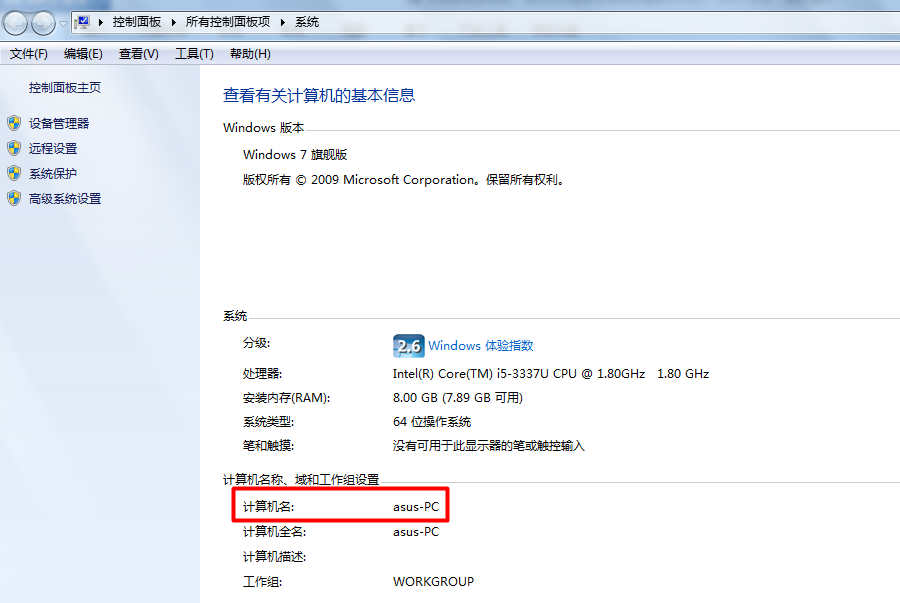
Task: Open 系统保护 link
Action: [53, 173]
